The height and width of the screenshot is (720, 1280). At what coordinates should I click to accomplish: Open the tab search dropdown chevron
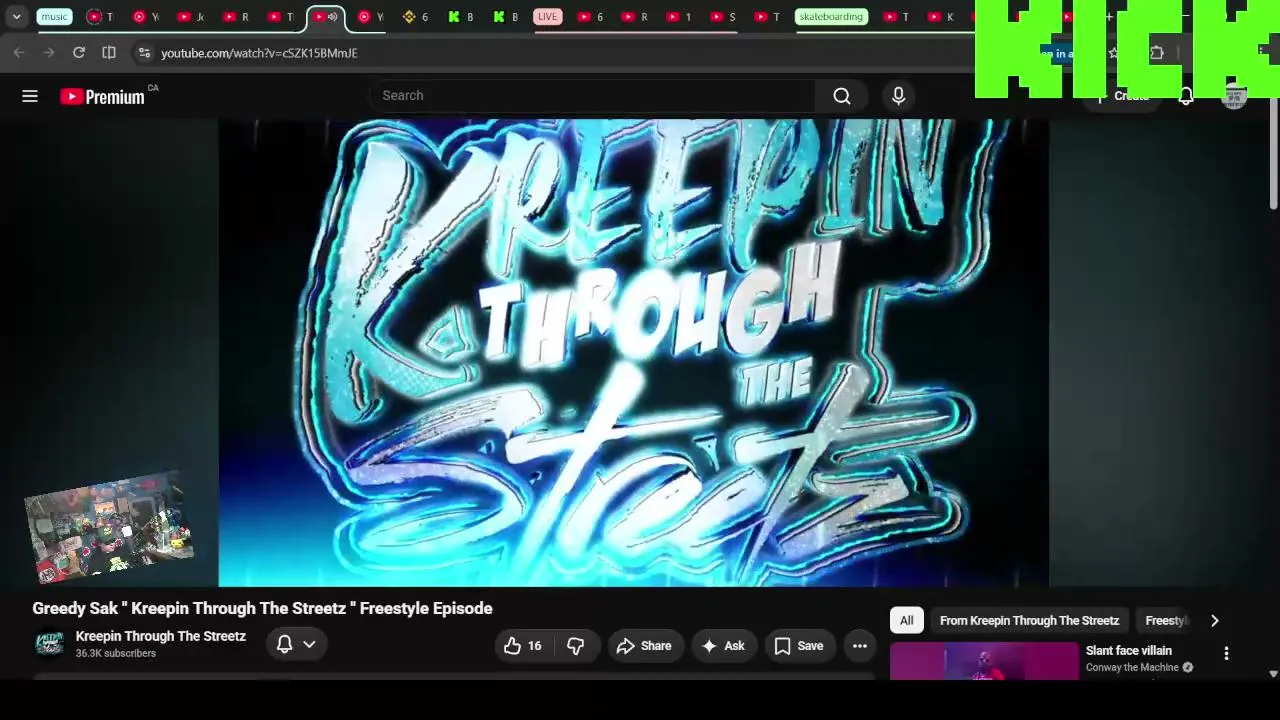[x=17, y=17]
